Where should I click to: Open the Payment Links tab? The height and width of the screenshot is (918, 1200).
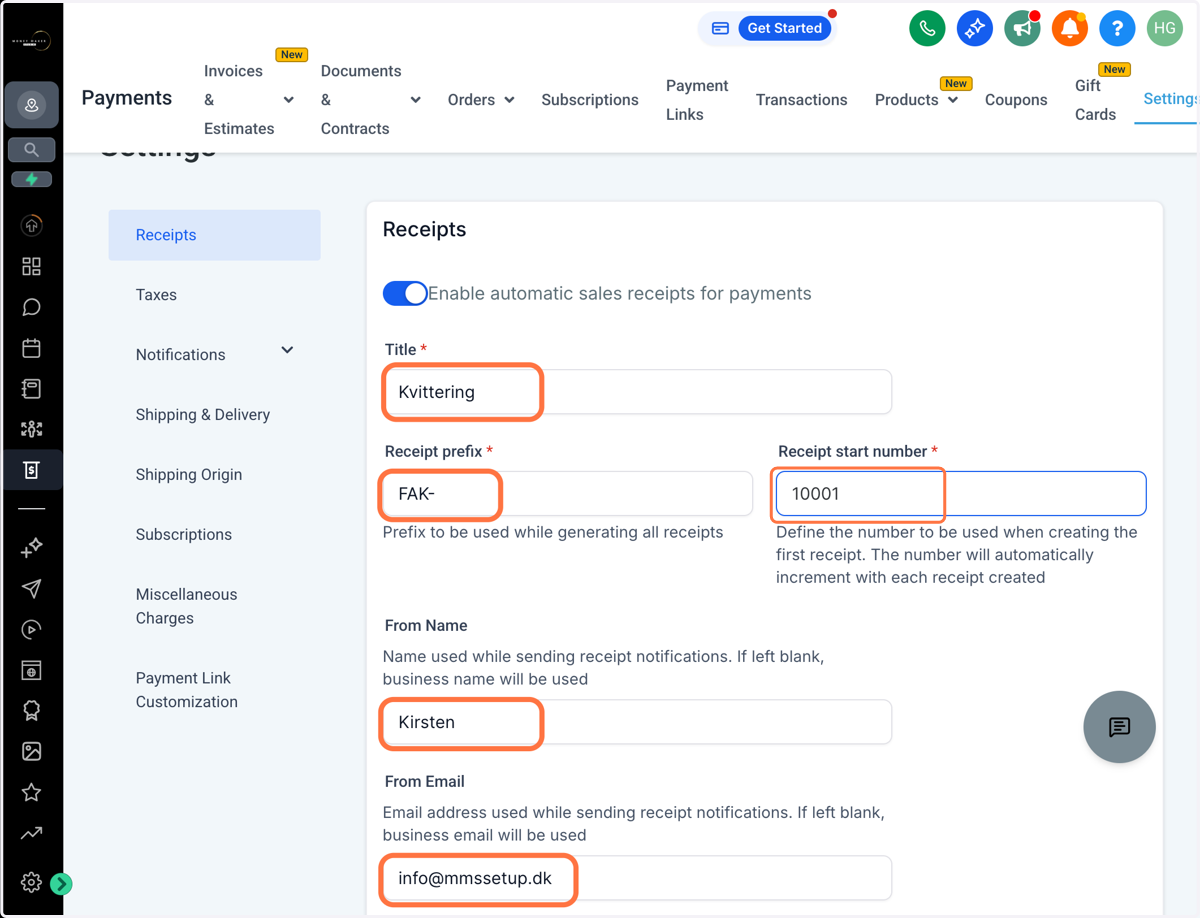pos(697,100)
